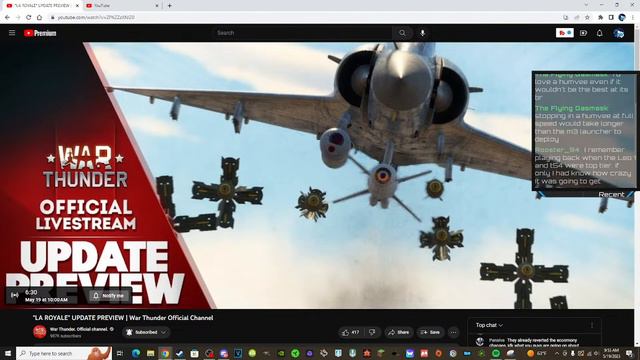Screen dimensions: 640x360
Task: Open the browser extensions puzzle icon
Action: click(x=600, y=18)
